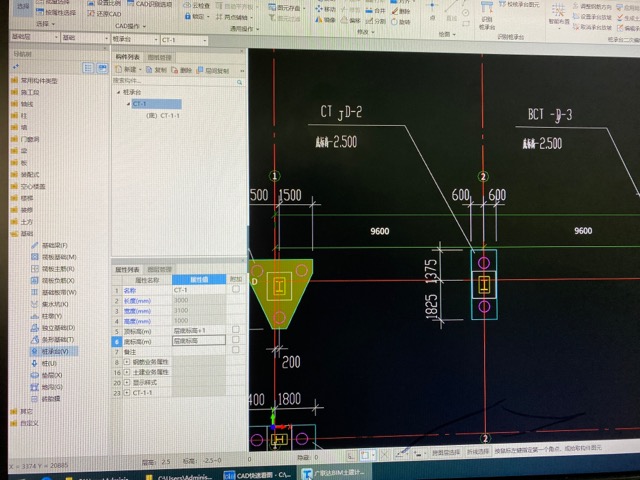Tick the 附加 checkbox for 顶标高(m) row

point(236,329)
